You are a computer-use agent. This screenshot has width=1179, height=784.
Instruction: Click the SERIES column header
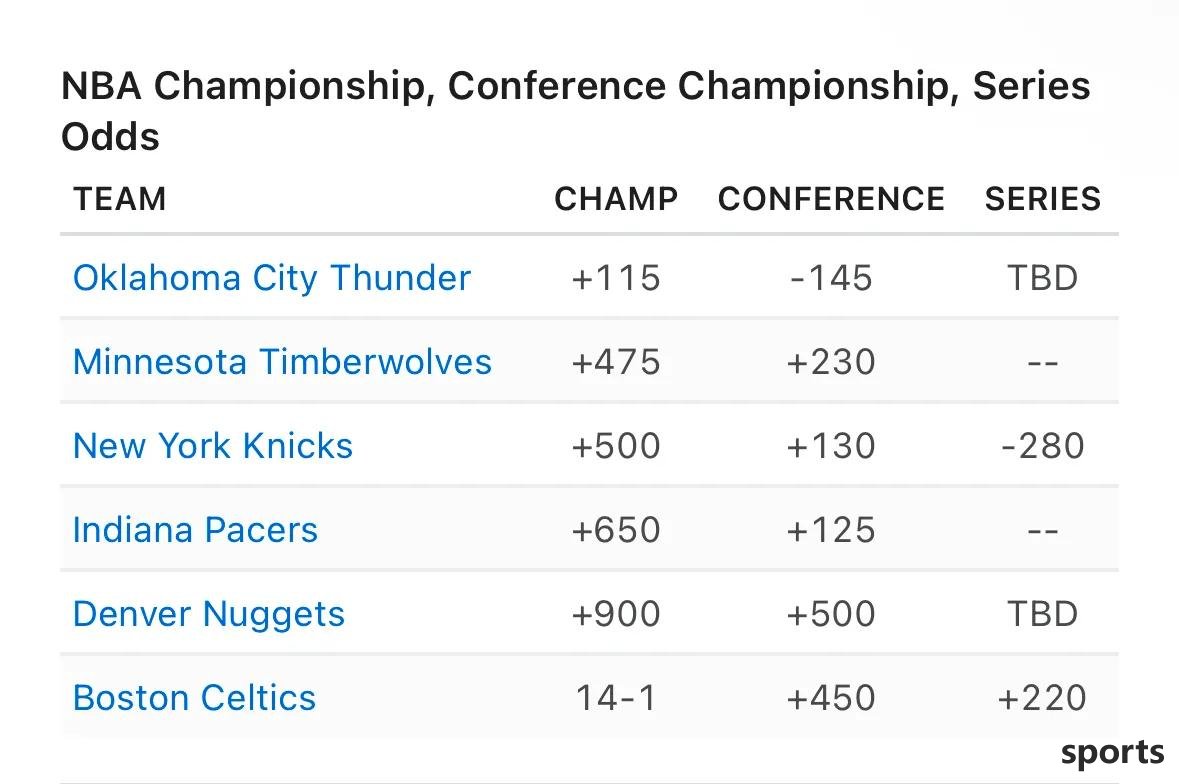coord(1043,199)
